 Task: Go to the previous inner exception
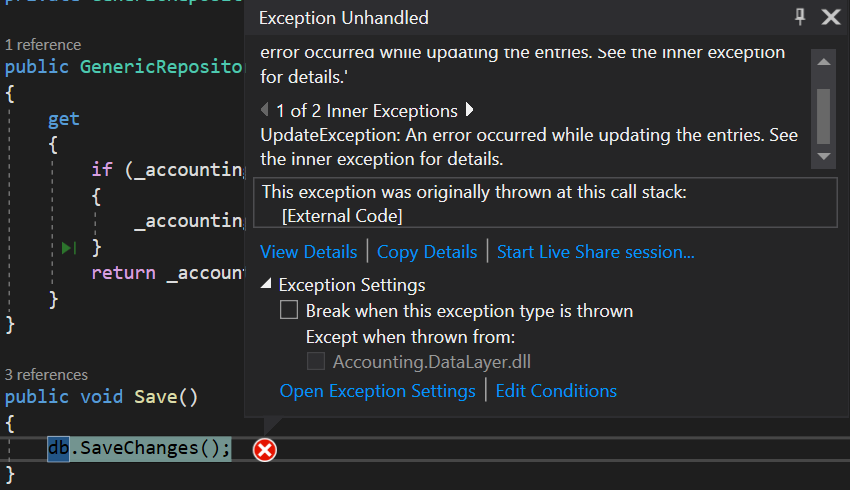265,111
